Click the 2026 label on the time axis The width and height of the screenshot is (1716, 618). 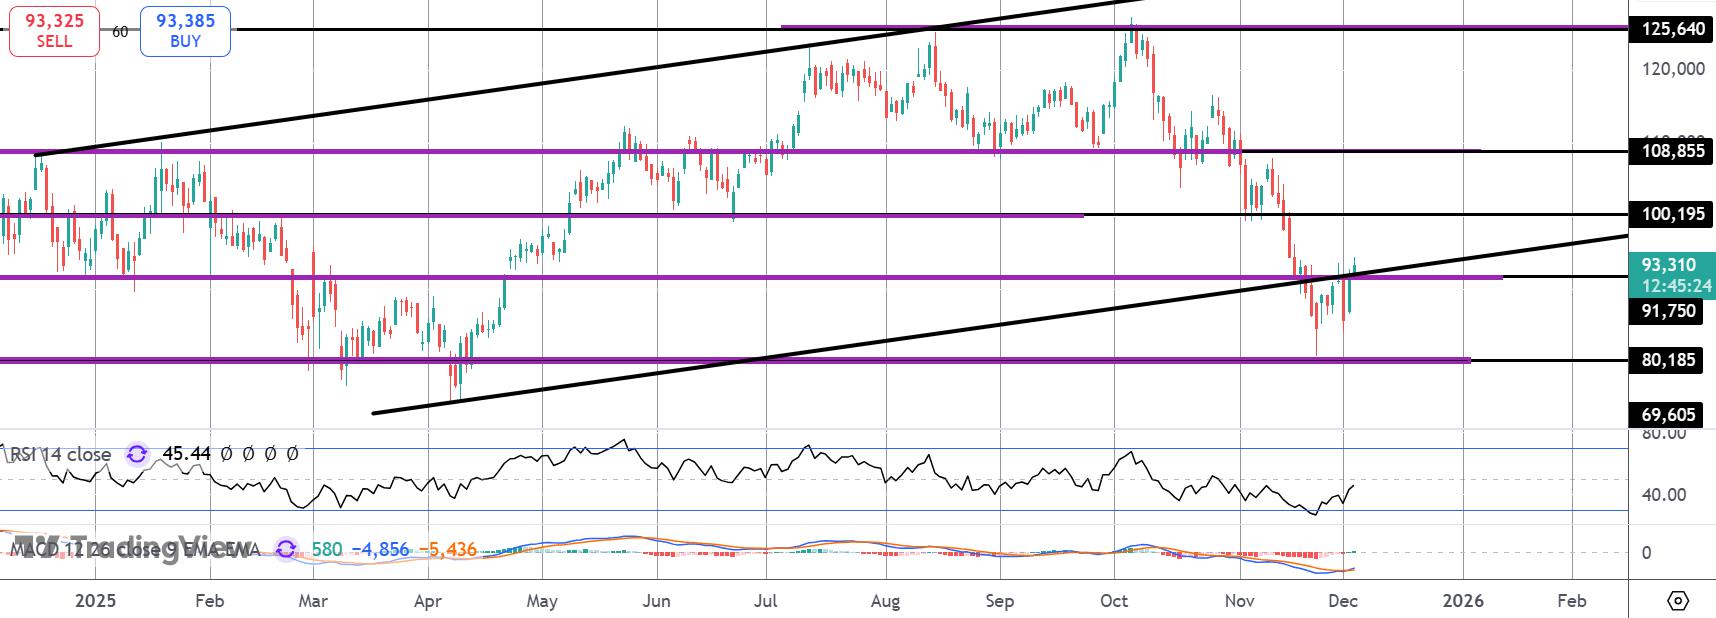pos(1464,601)
